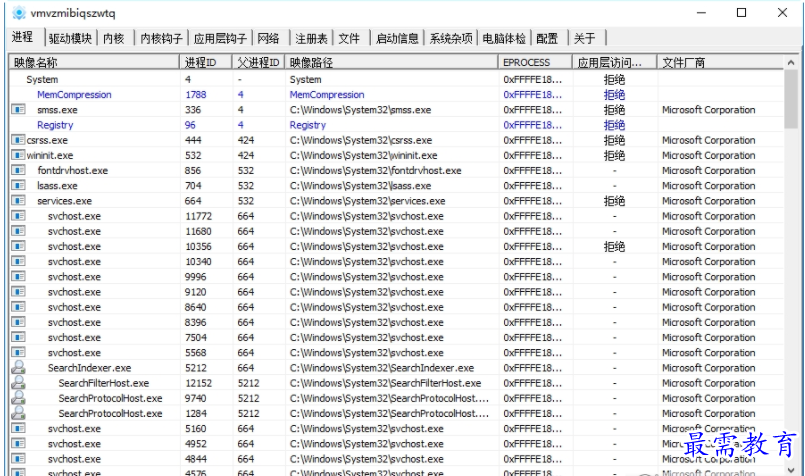
Task: Click path C:\Windows\System32\lsass.exe
Action: (x=360, y=185)
